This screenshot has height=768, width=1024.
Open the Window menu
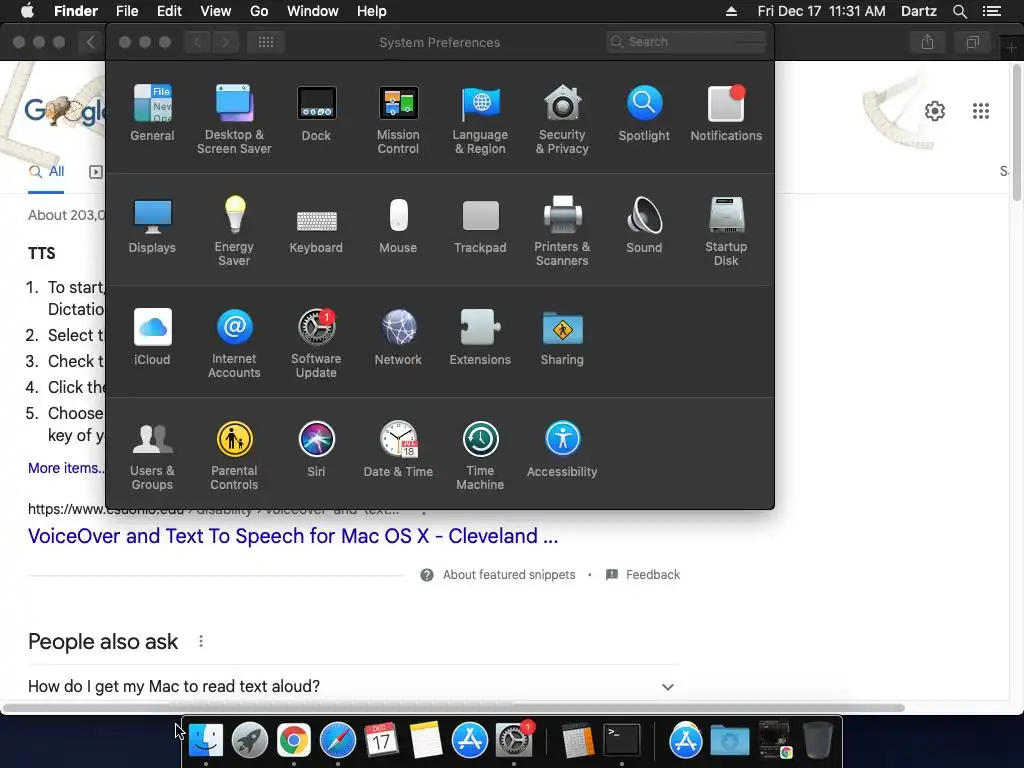point(313,11)
